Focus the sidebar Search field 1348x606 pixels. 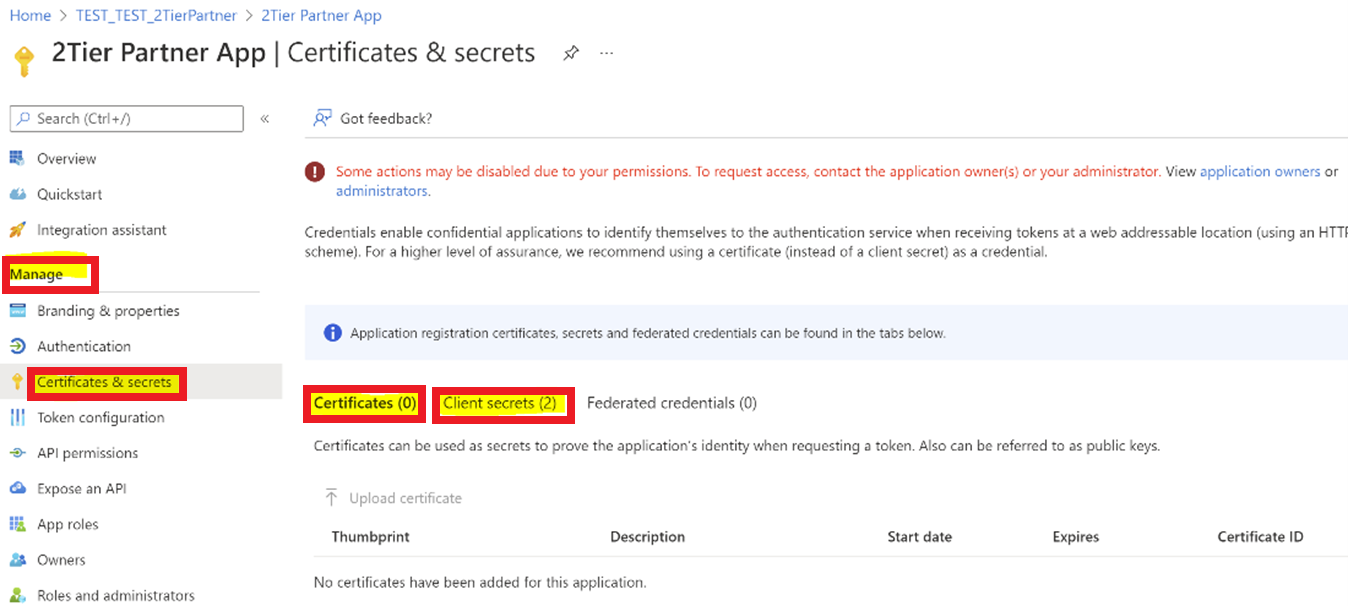126,119
